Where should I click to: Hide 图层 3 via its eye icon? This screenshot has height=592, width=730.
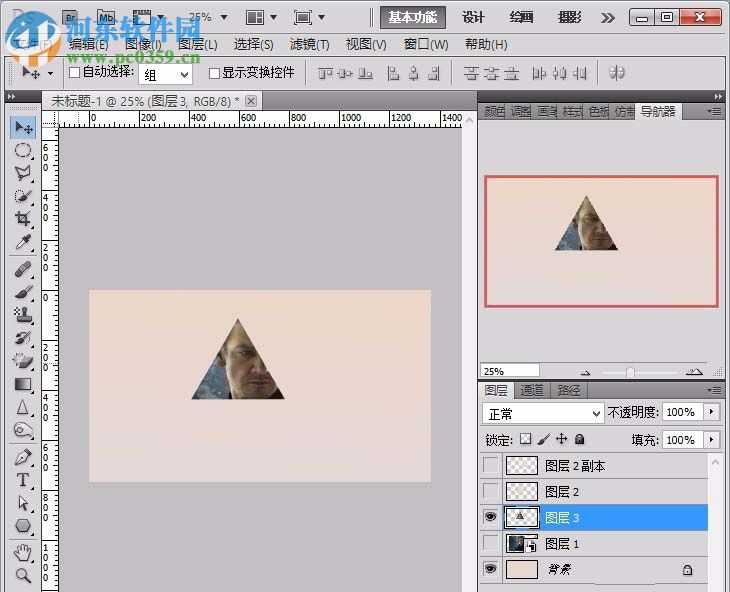pyautogui.click(x=490, y=517)
